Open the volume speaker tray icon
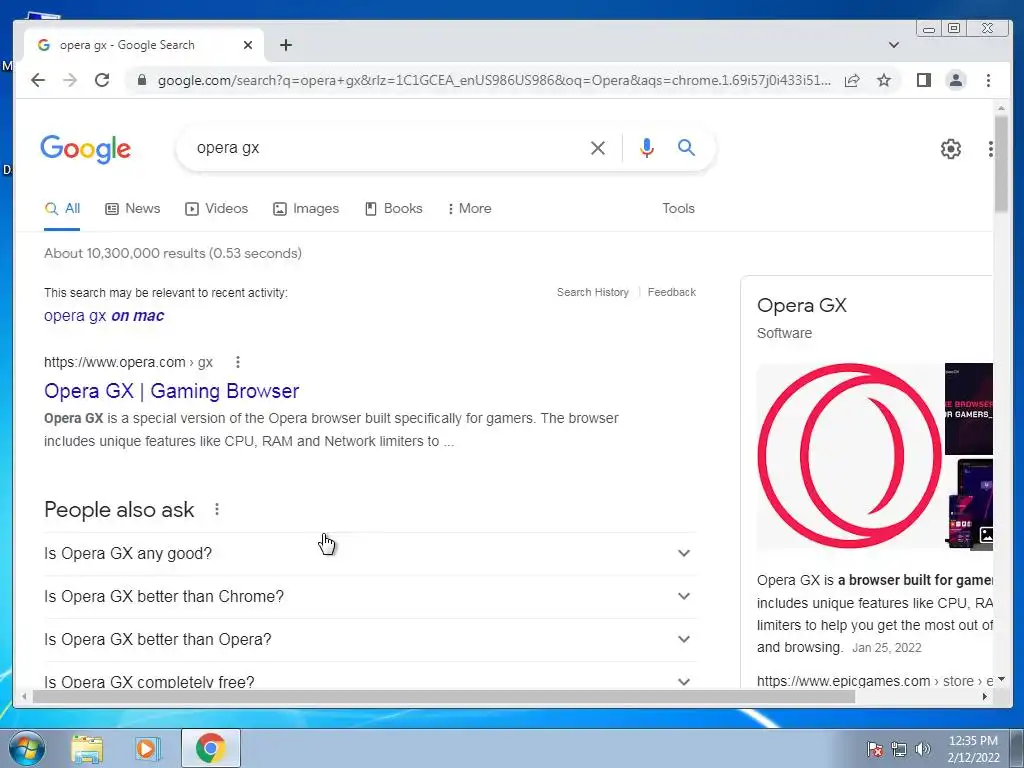The image size is (1024, 768). (922, 749)
